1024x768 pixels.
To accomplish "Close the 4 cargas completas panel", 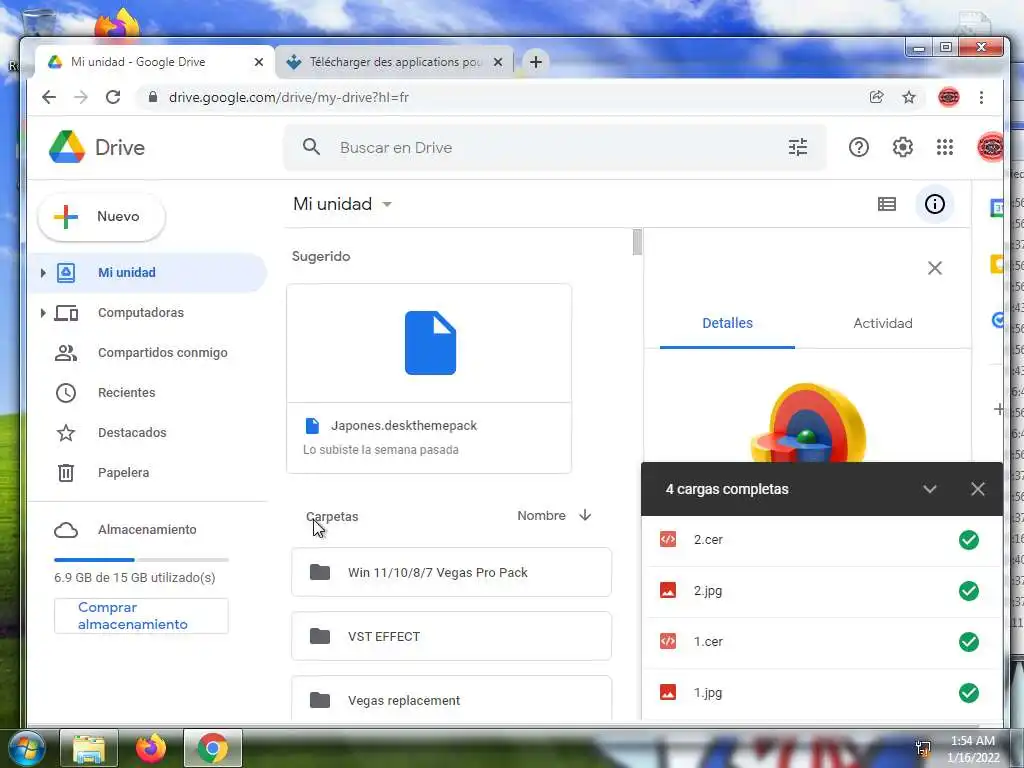I will point(977,489).
